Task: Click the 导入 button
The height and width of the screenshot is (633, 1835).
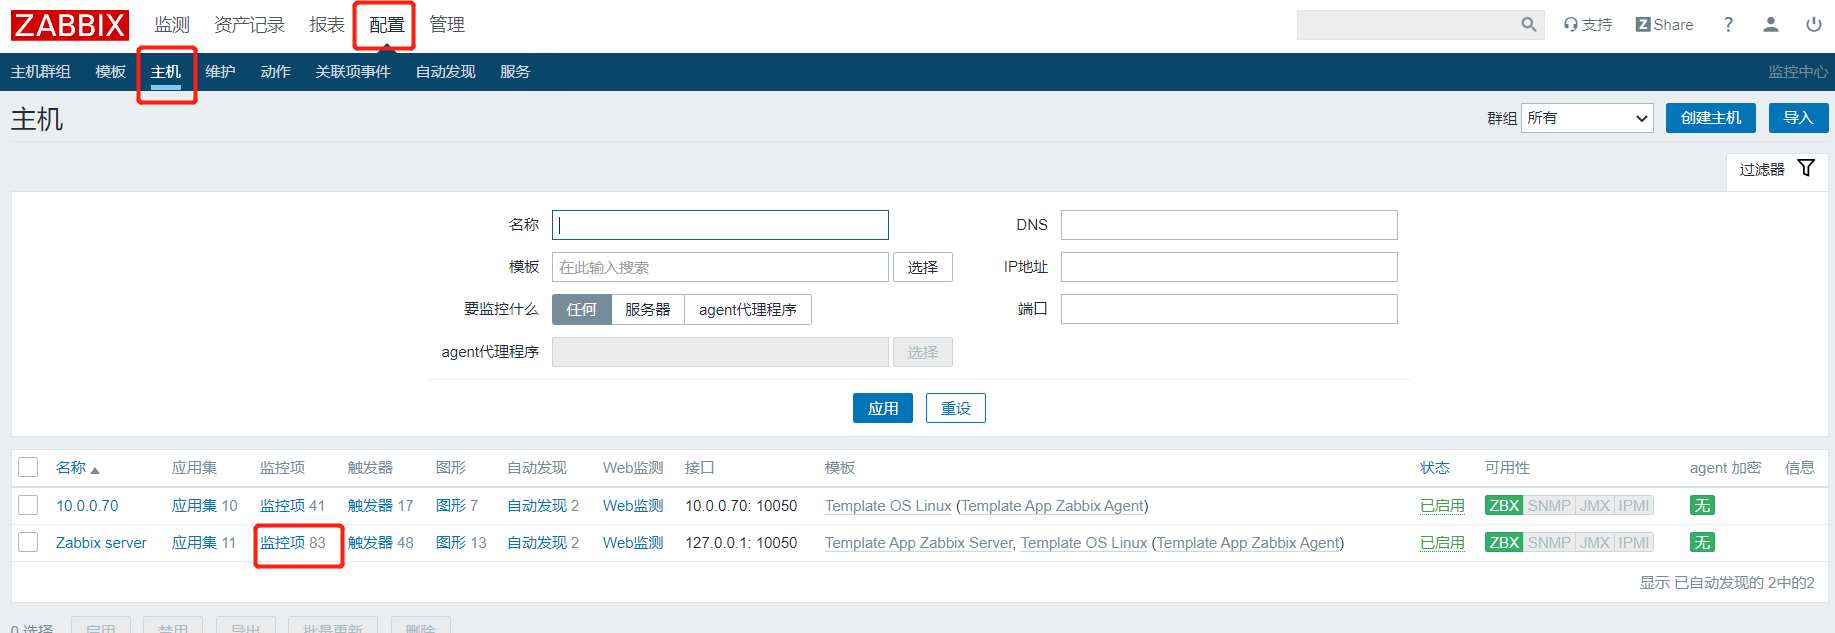Action: (x=1798, y=118)
